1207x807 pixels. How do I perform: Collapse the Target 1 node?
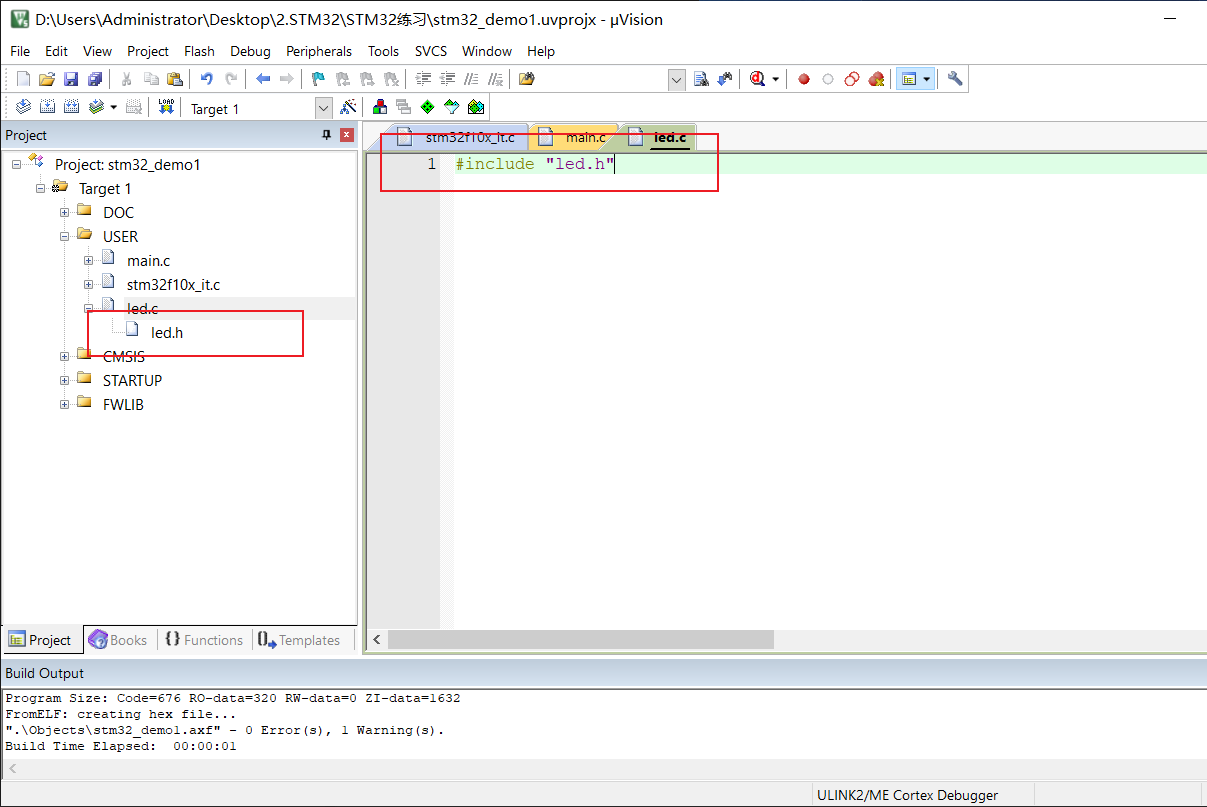[x=40, y=188]
